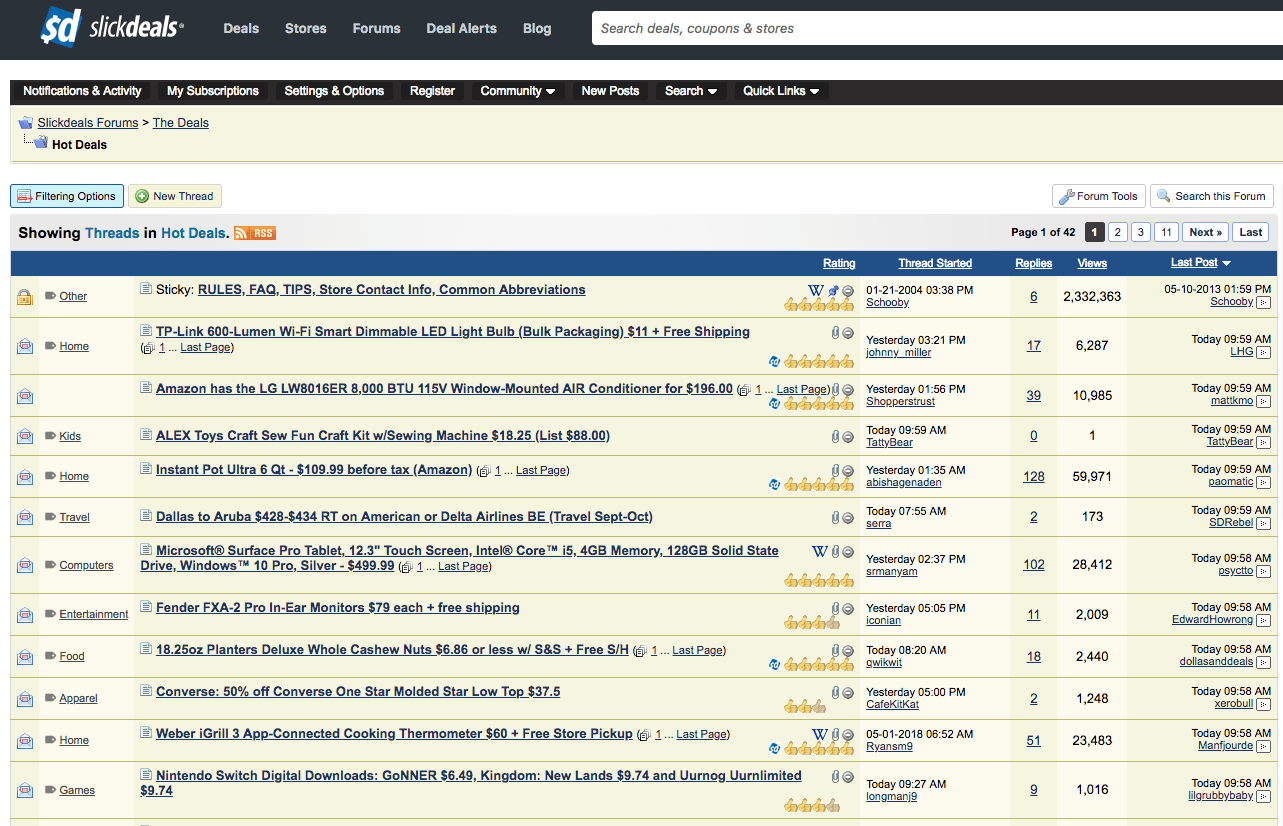Open the Stores header menu item
The width and height of the screenshot is (1283, 826).
click(x=306, y=28)
